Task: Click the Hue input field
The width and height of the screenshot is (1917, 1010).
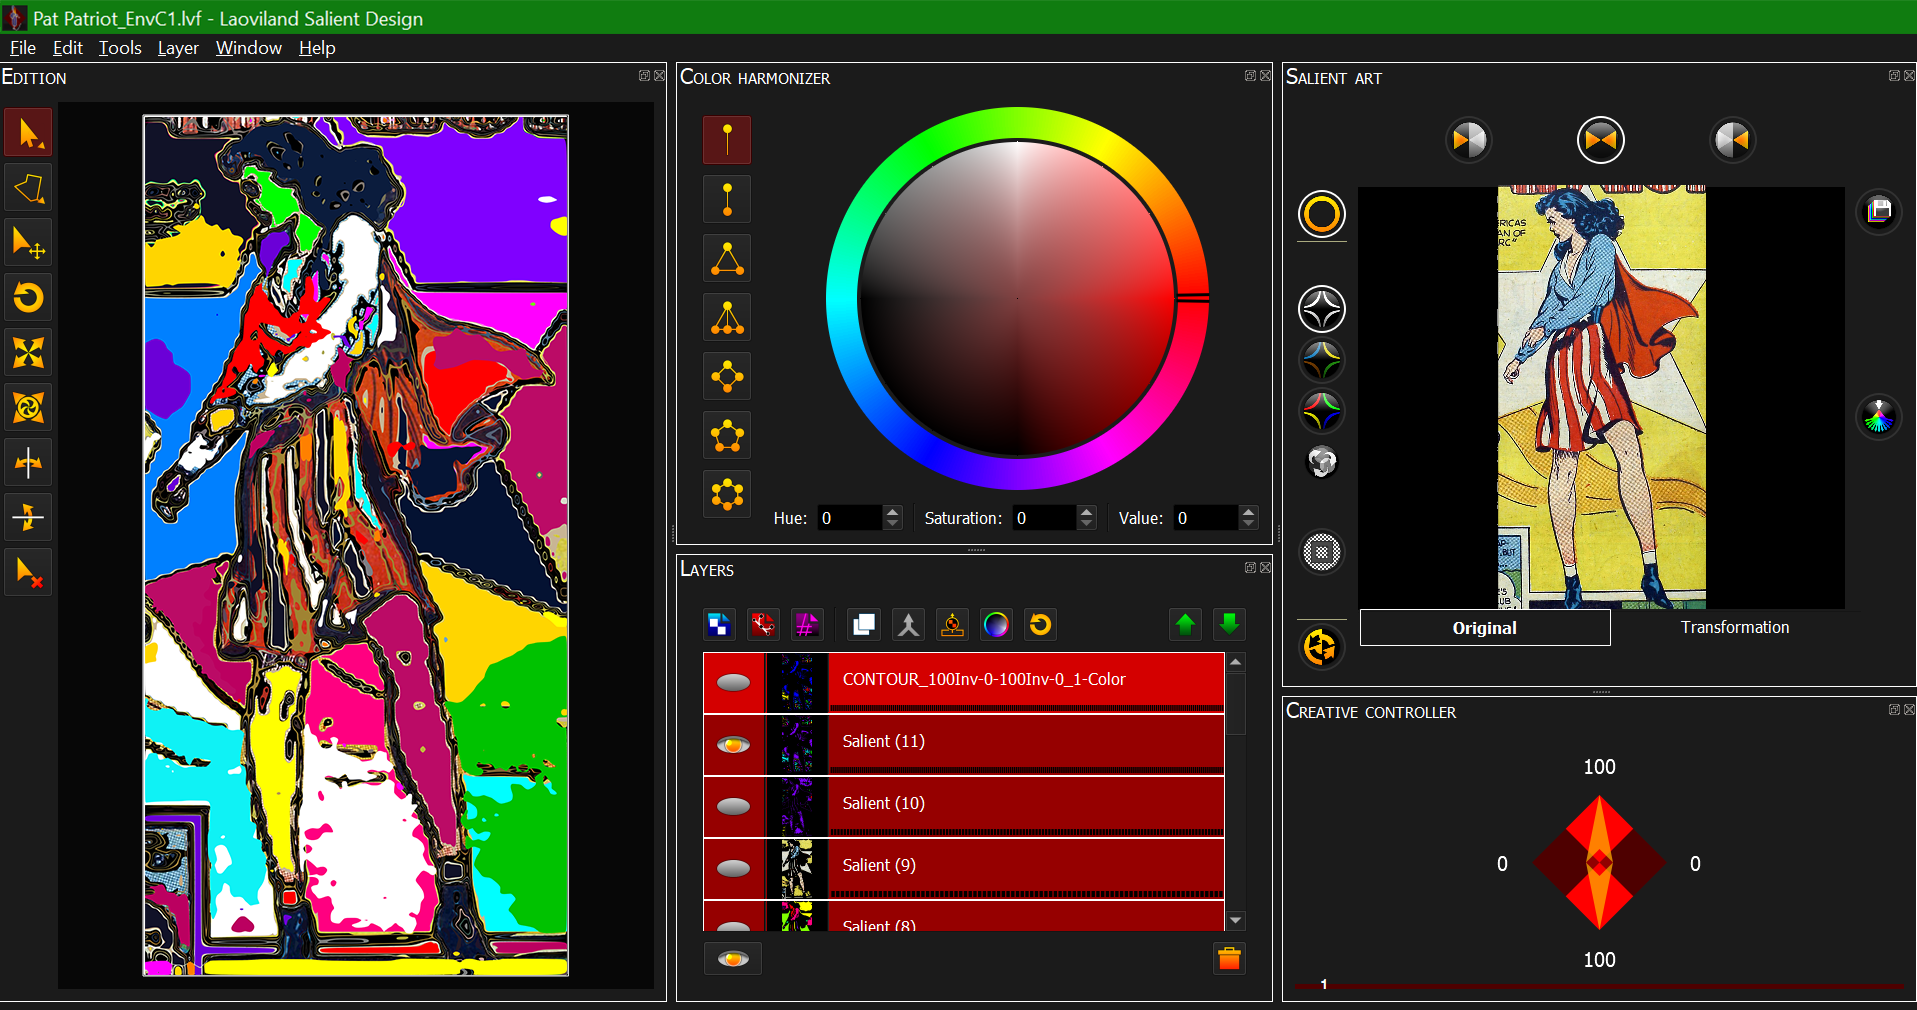Action: pyautogui.click(x=850, y=518)
